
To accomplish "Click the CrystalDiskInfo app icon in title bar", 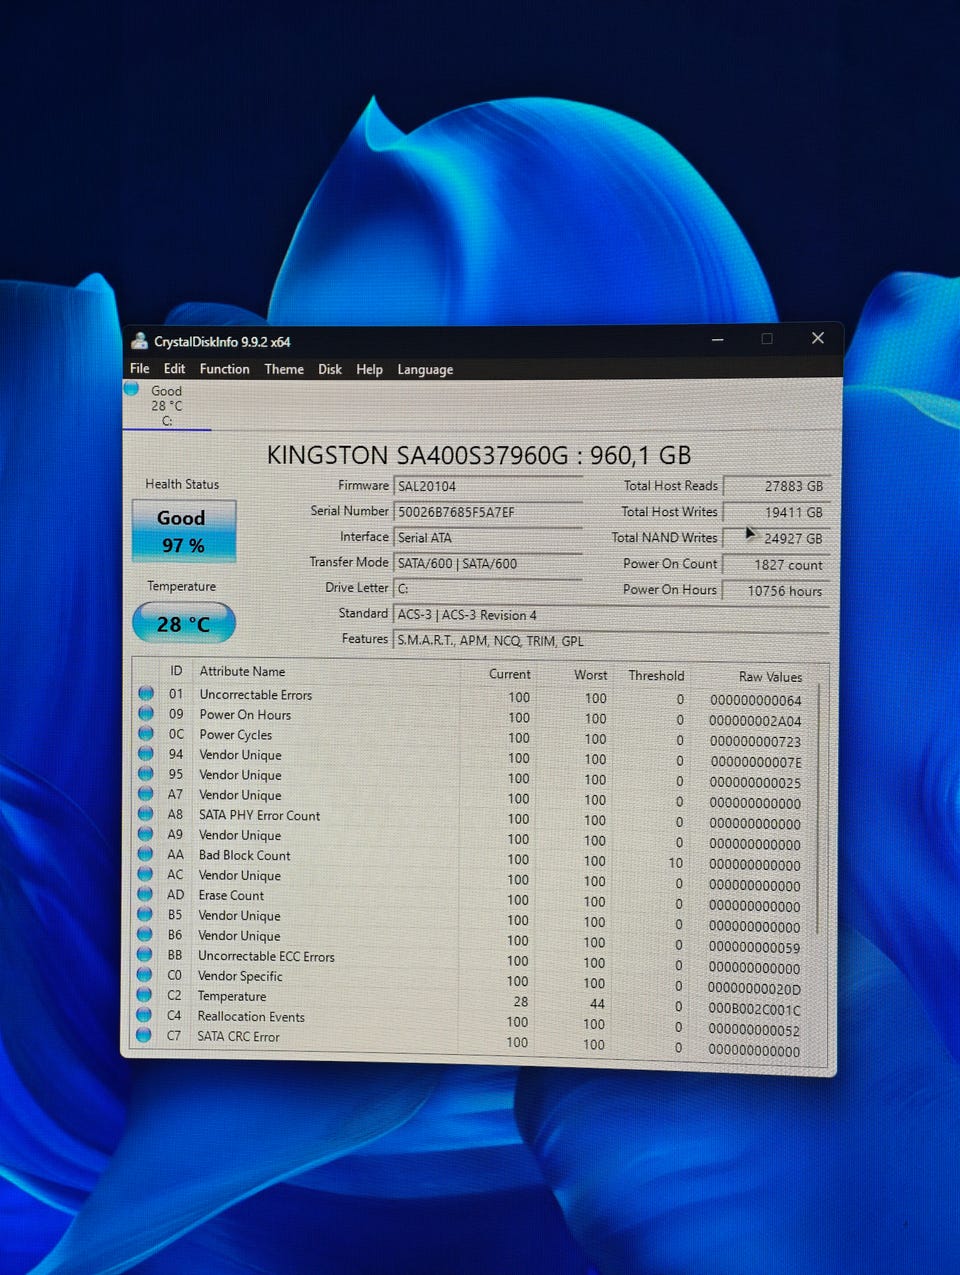I will point(139,341).
